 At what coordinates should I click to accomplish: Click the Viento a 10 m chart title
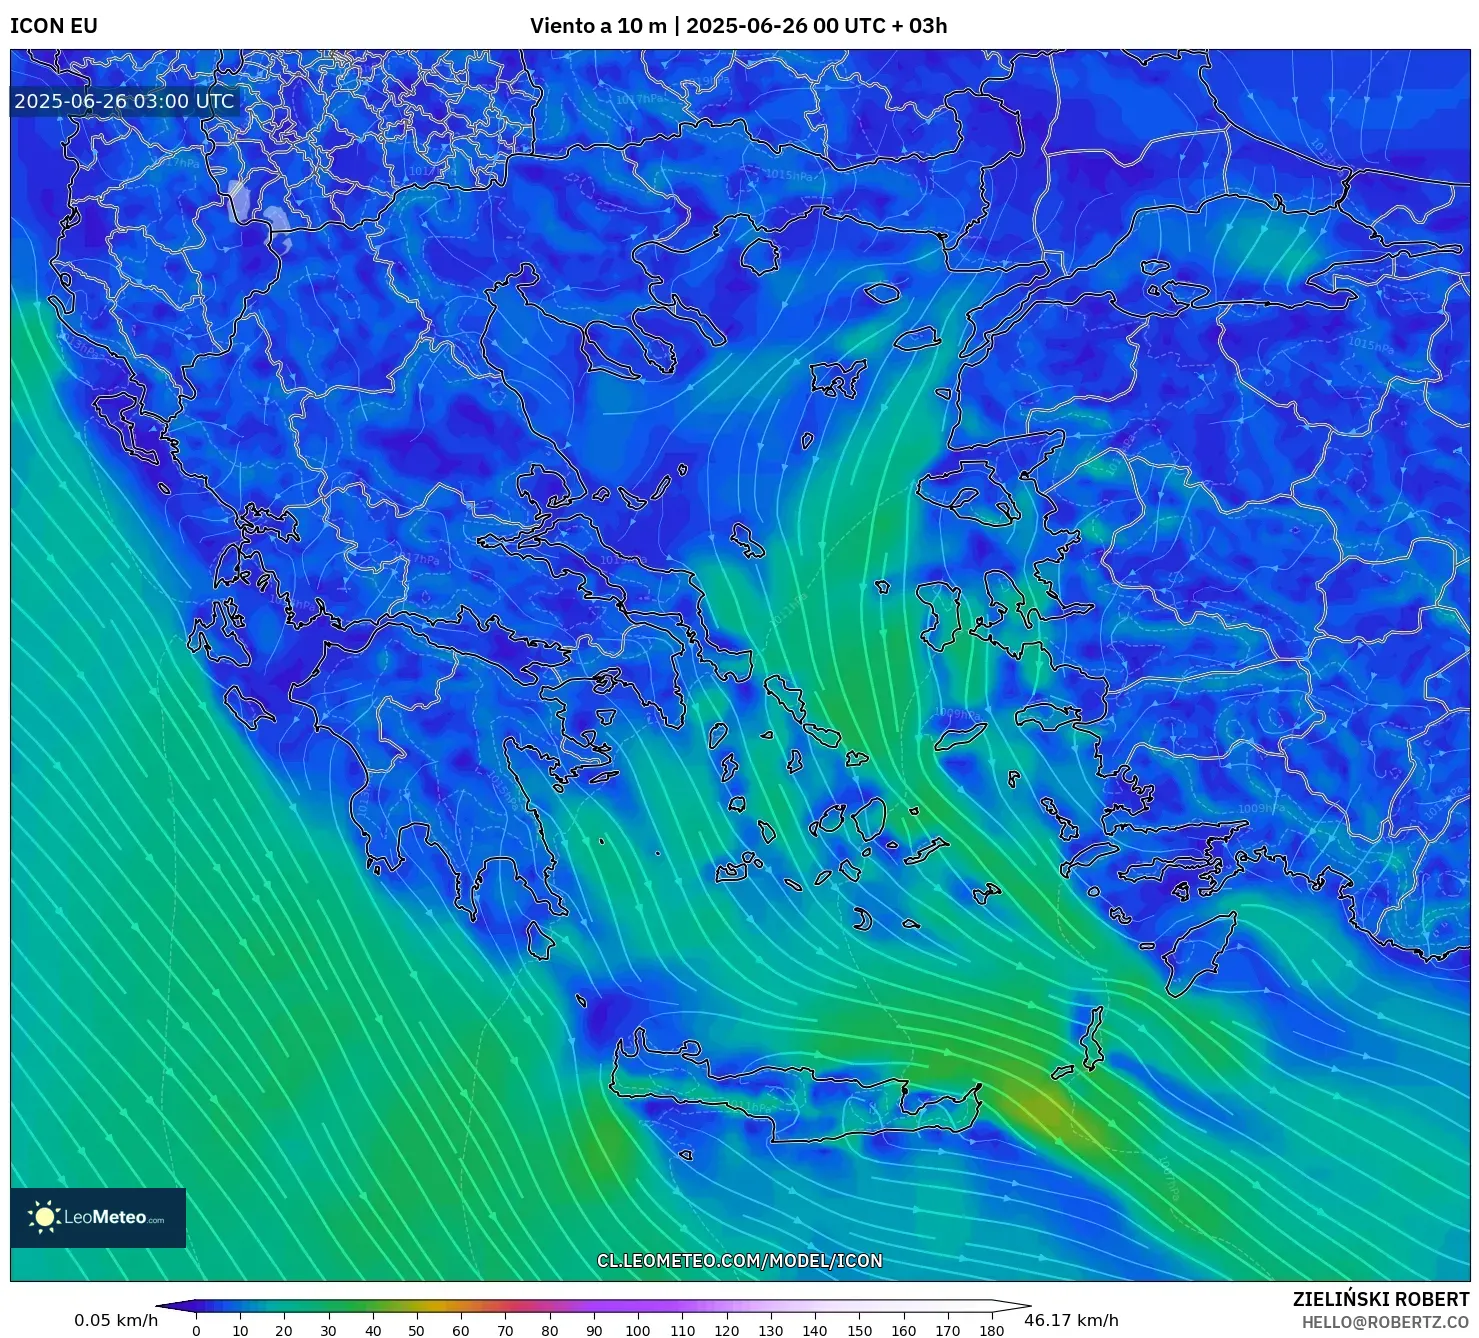click(x=738, y=26)
